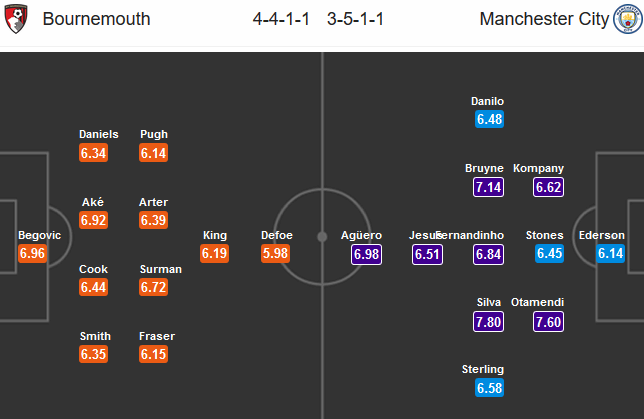Click Aké's 6.92 rating badge
The width and height of the screenshot is (644, 419).
(x=93, y=220)
